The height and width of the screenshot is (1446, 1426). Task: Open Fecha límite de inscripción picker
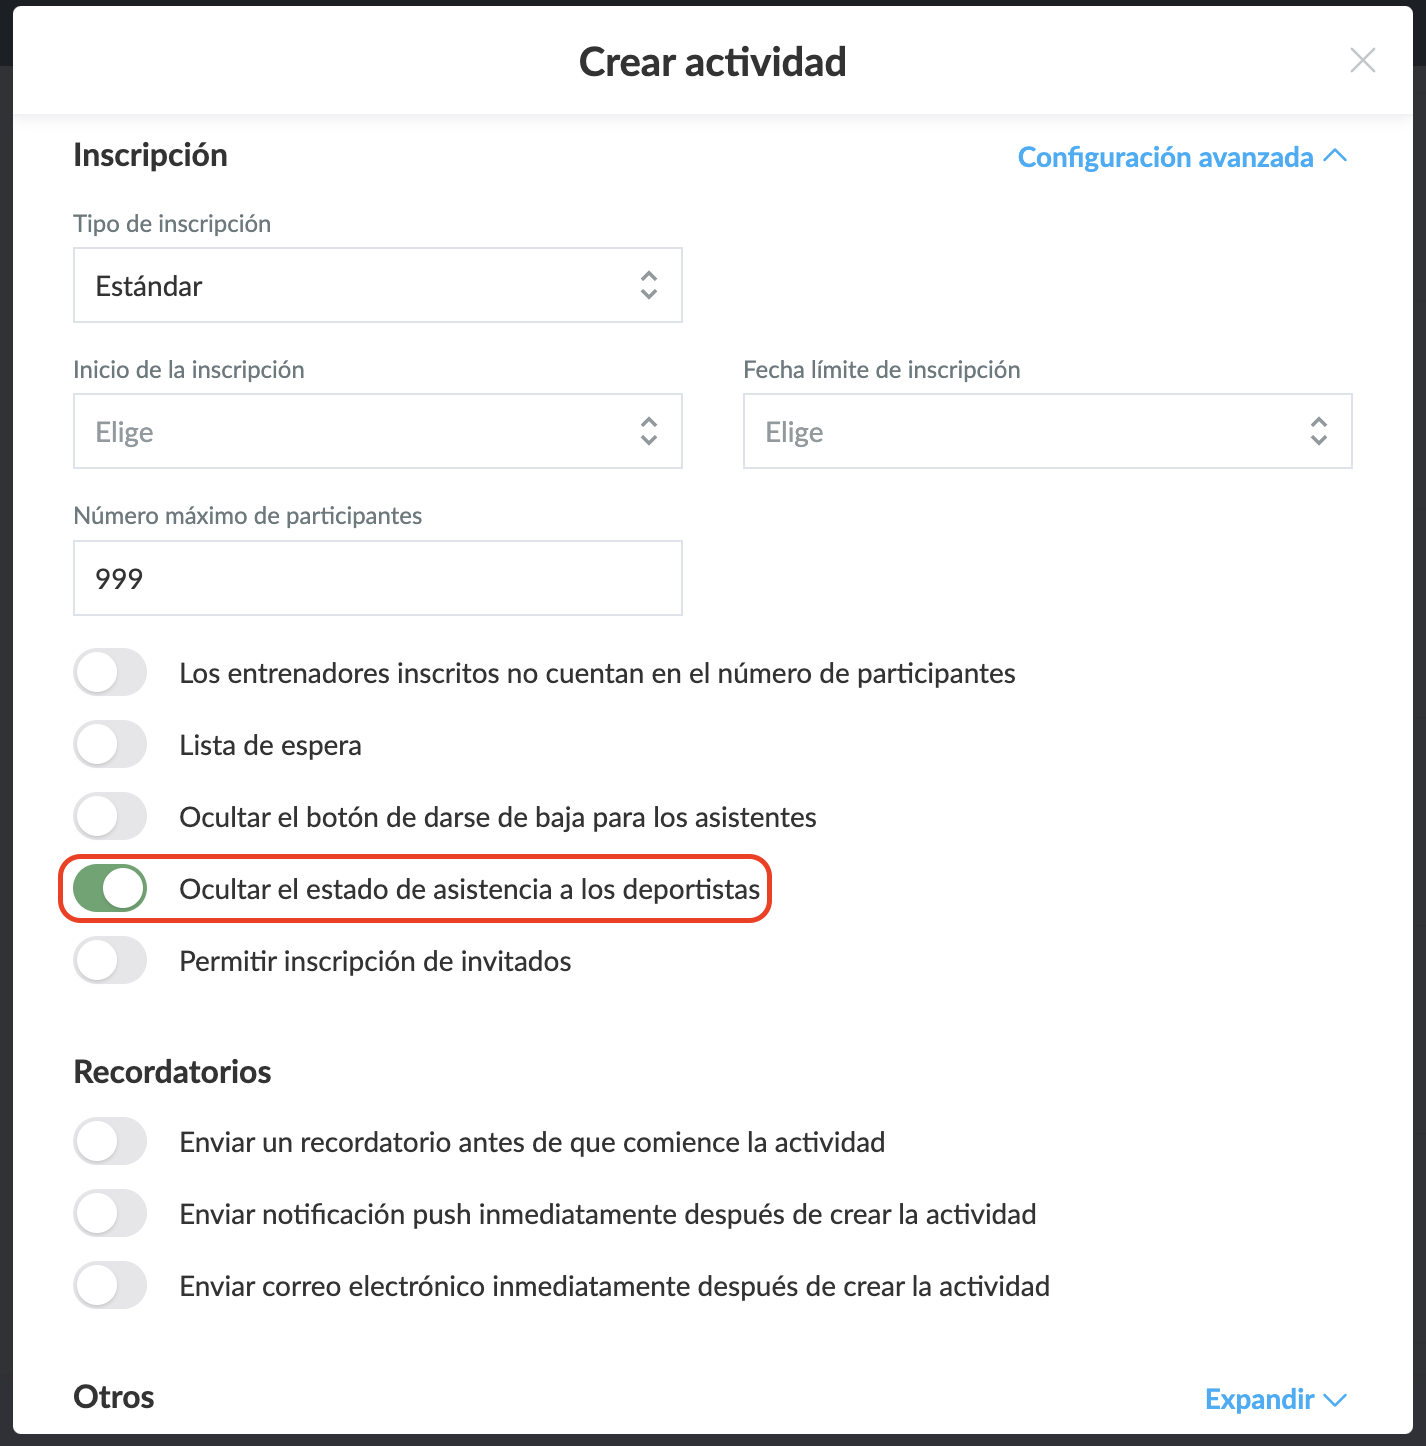pyautogui.click(x=1047, y=432)
